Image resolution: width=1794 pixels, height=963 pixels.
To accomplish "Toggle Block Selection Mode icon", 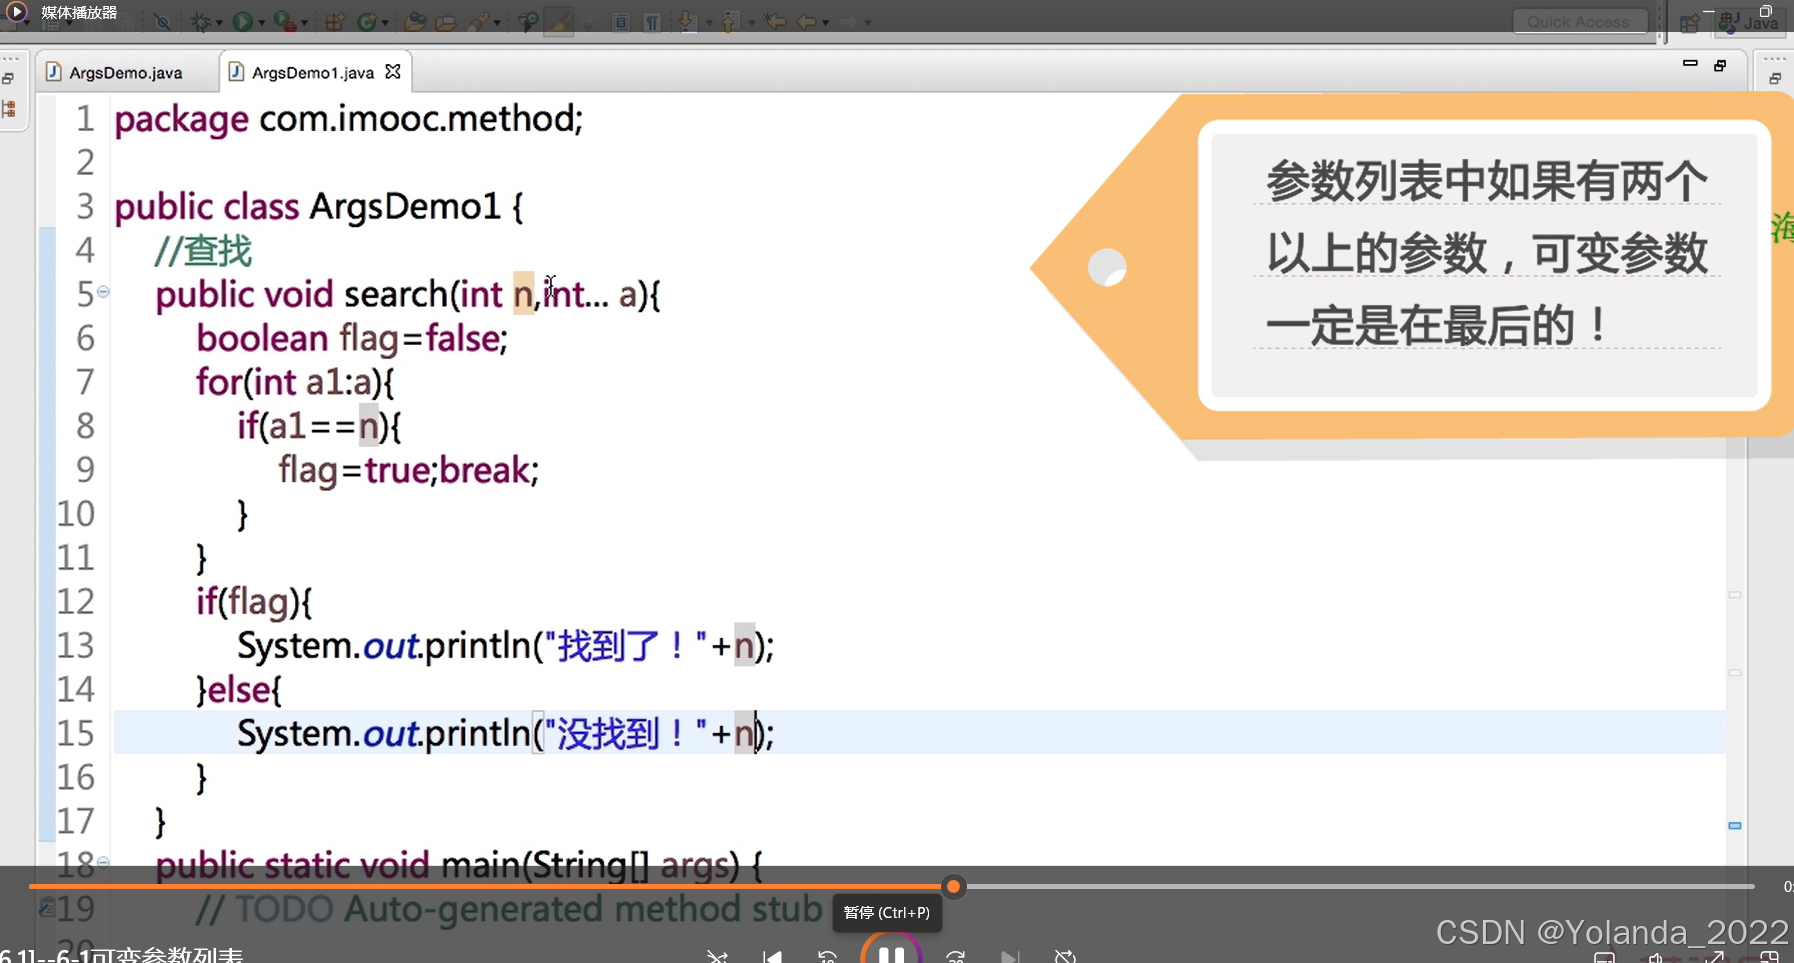I will point(620,22).
